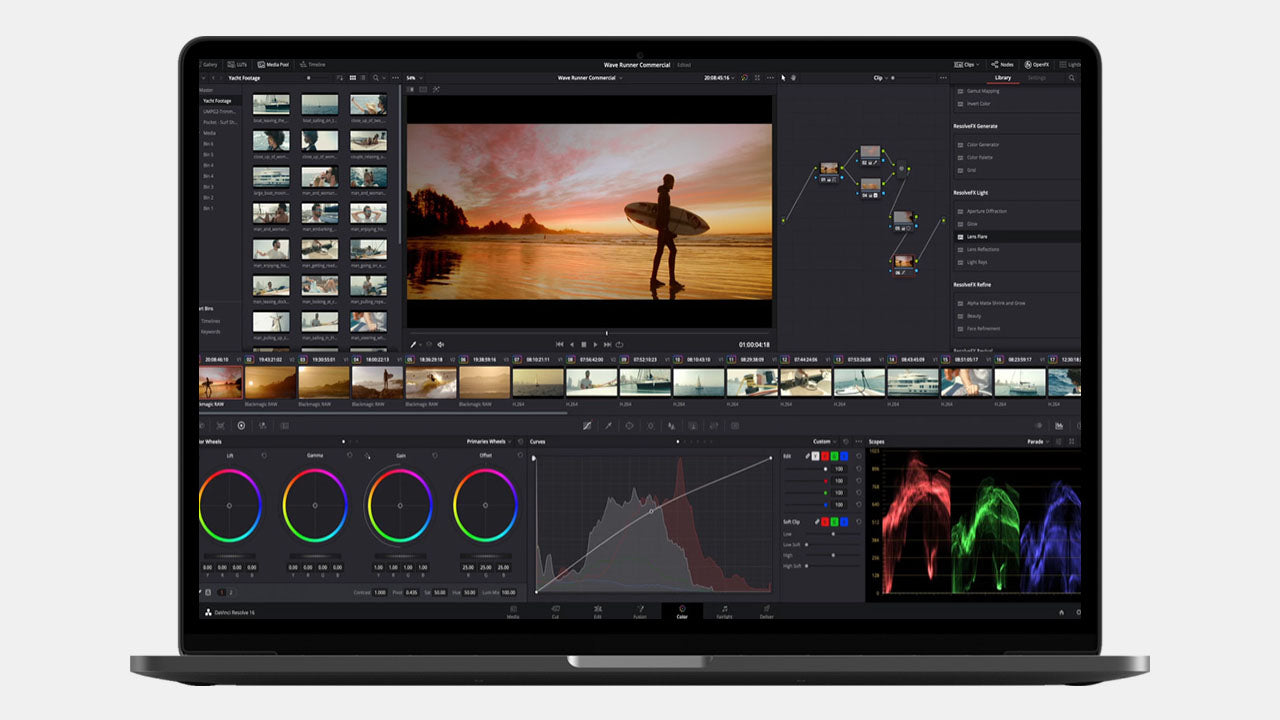Click the Stop playback button
The width and height of the screenshot is (1280, 720).
point(583,344)
